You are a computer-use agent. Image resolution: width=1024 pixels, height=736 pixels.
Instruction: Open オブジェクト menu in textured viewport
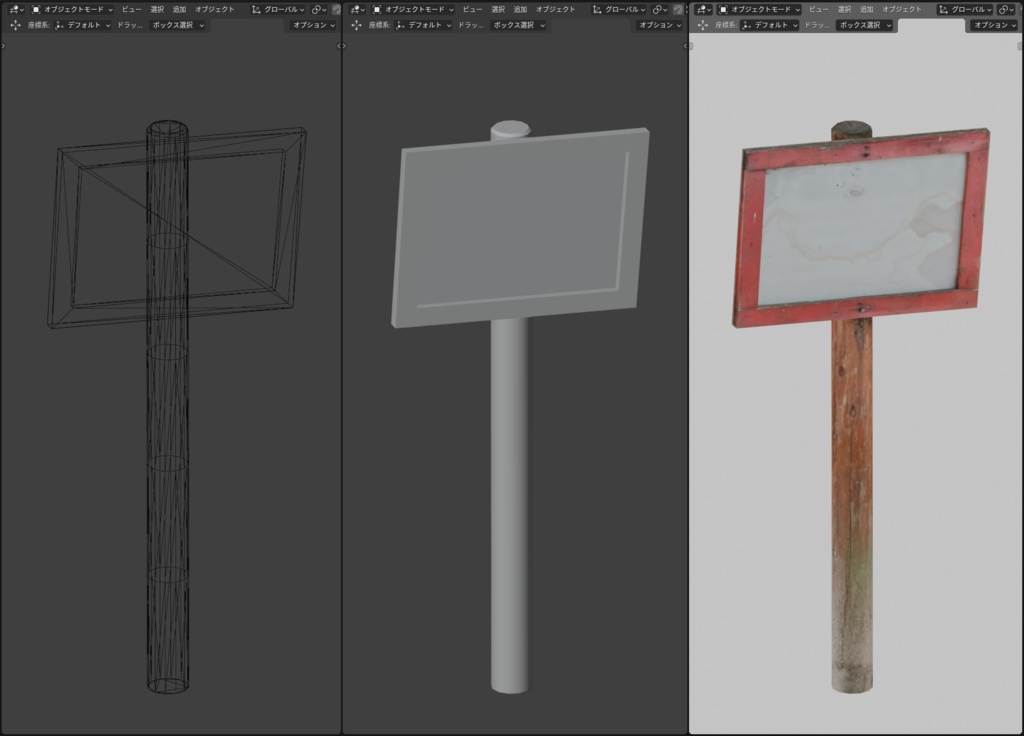click(902, 9)
